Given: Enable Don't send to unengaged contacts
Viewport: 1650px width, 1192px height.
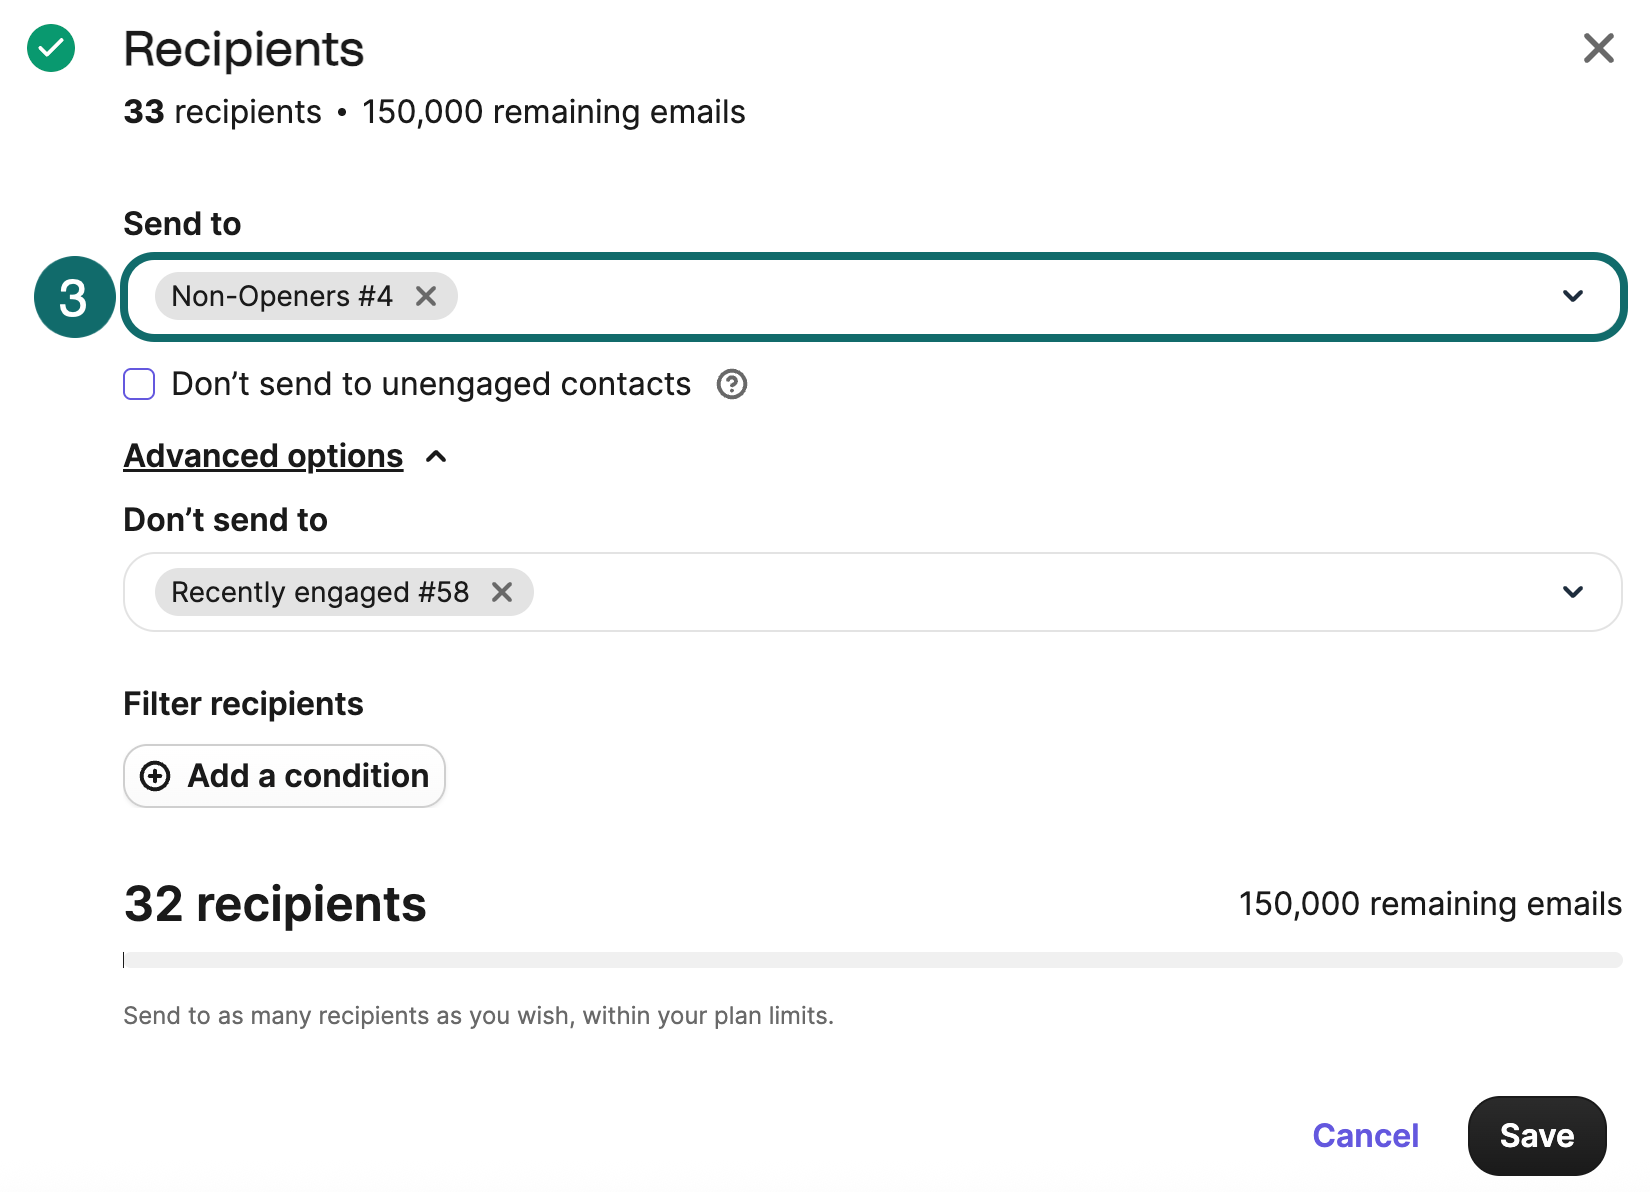Looking at the screenshot, I should pyautogui.click(x=139, y=384).
